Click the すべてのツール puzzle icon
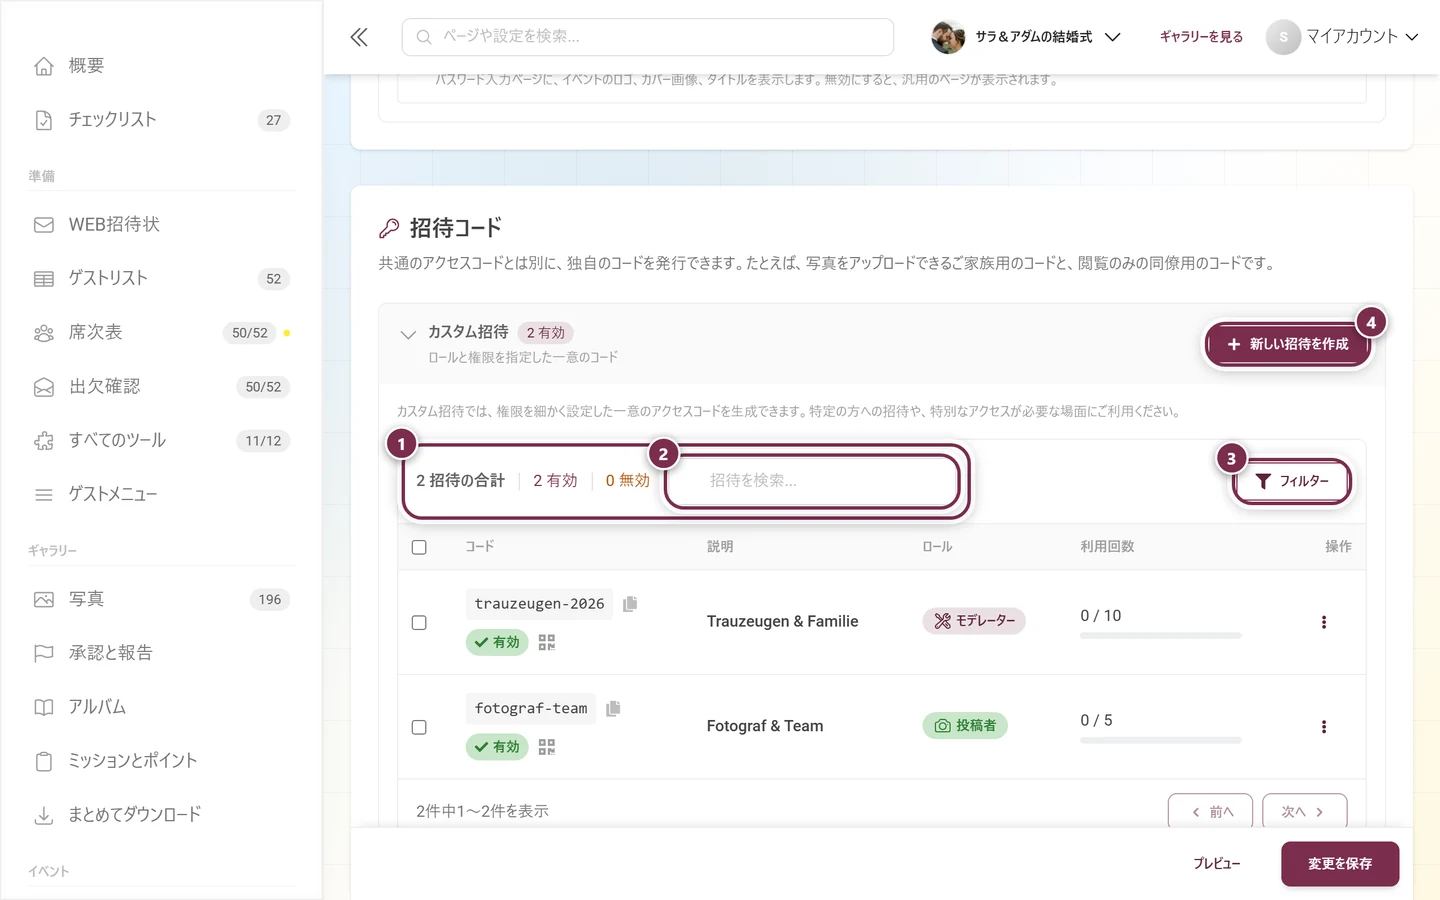Viewport: 1440px width, 900px height. pos(44,441)
